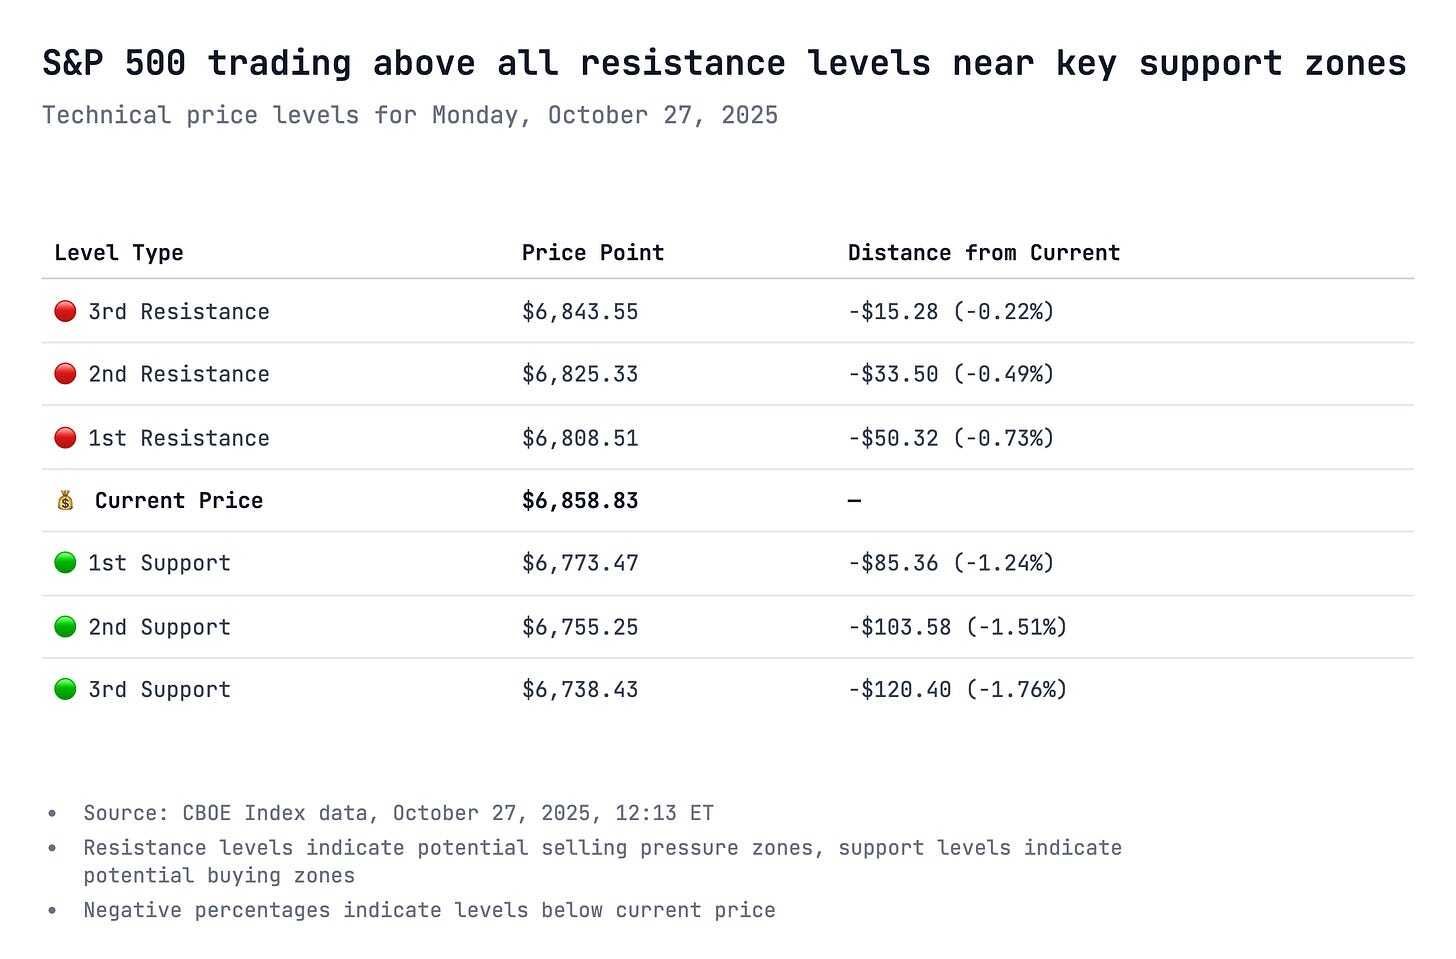Image resolution: width=1456 pixels, height=959 pixels.
Task: Click the S&P 500 headline title
Action: [x=724, y=63]
